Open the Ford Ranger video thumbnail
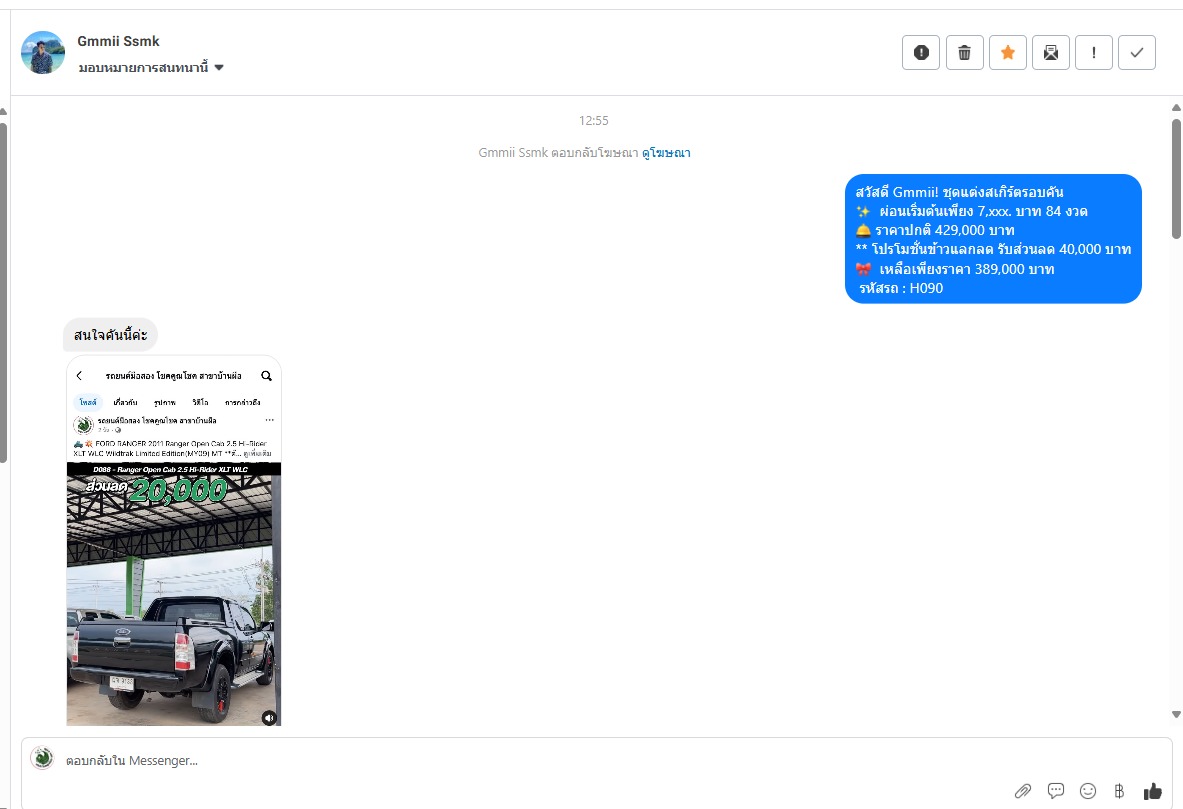Screen dimensions: 1183x809 point(174,540)
